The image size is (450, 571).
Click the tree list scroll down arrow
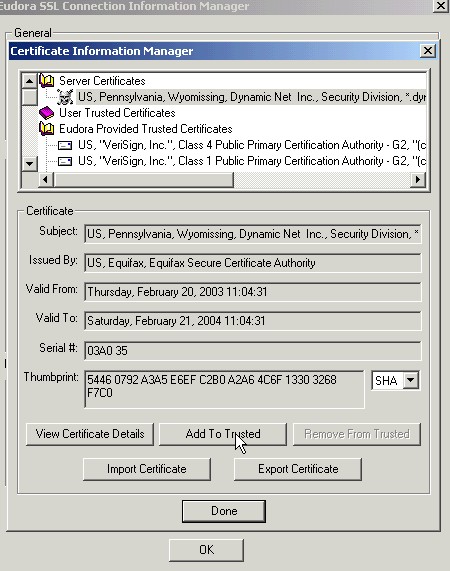29,164
